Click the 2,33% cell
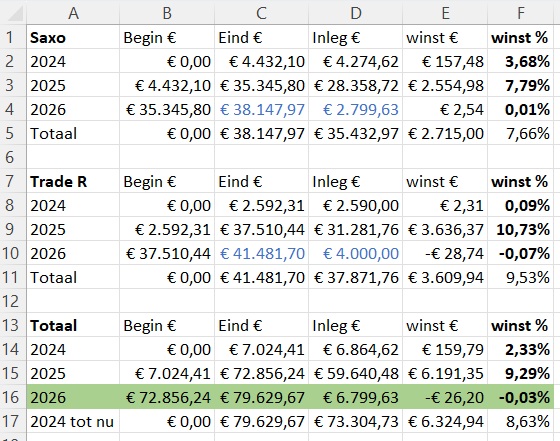This screenshot has height=441, width=560. point(521,349)
